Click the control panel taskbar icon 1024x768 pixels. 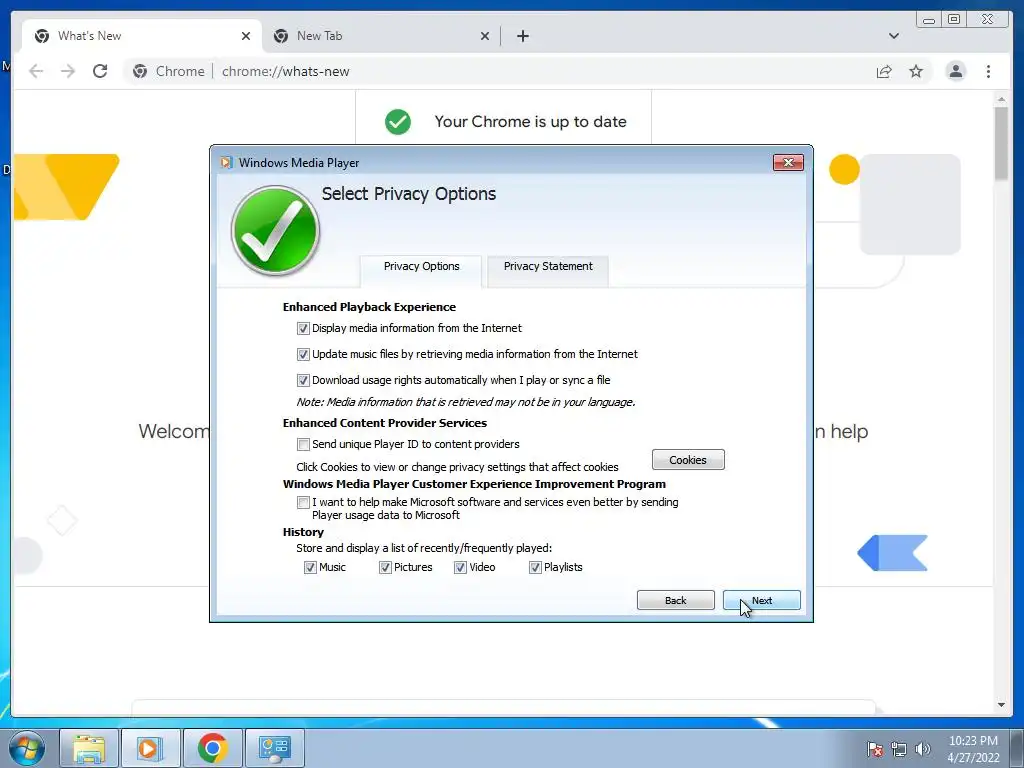274,748
